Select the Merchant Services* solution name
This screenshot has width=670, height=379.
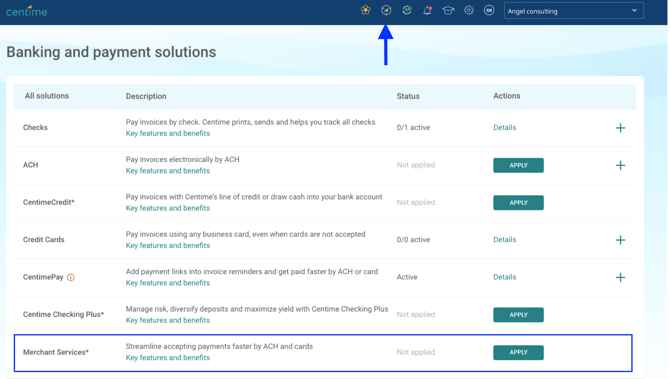click(x=56, y=352)
